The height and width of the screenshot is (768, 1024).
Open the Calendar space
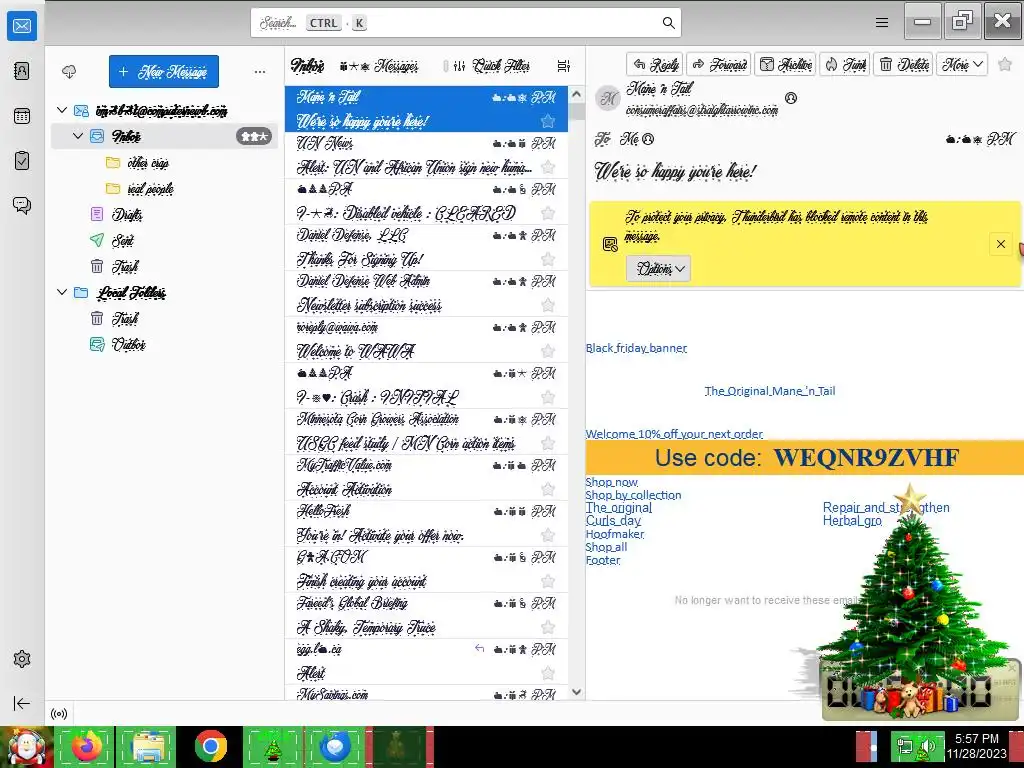(x=22, y=116)
